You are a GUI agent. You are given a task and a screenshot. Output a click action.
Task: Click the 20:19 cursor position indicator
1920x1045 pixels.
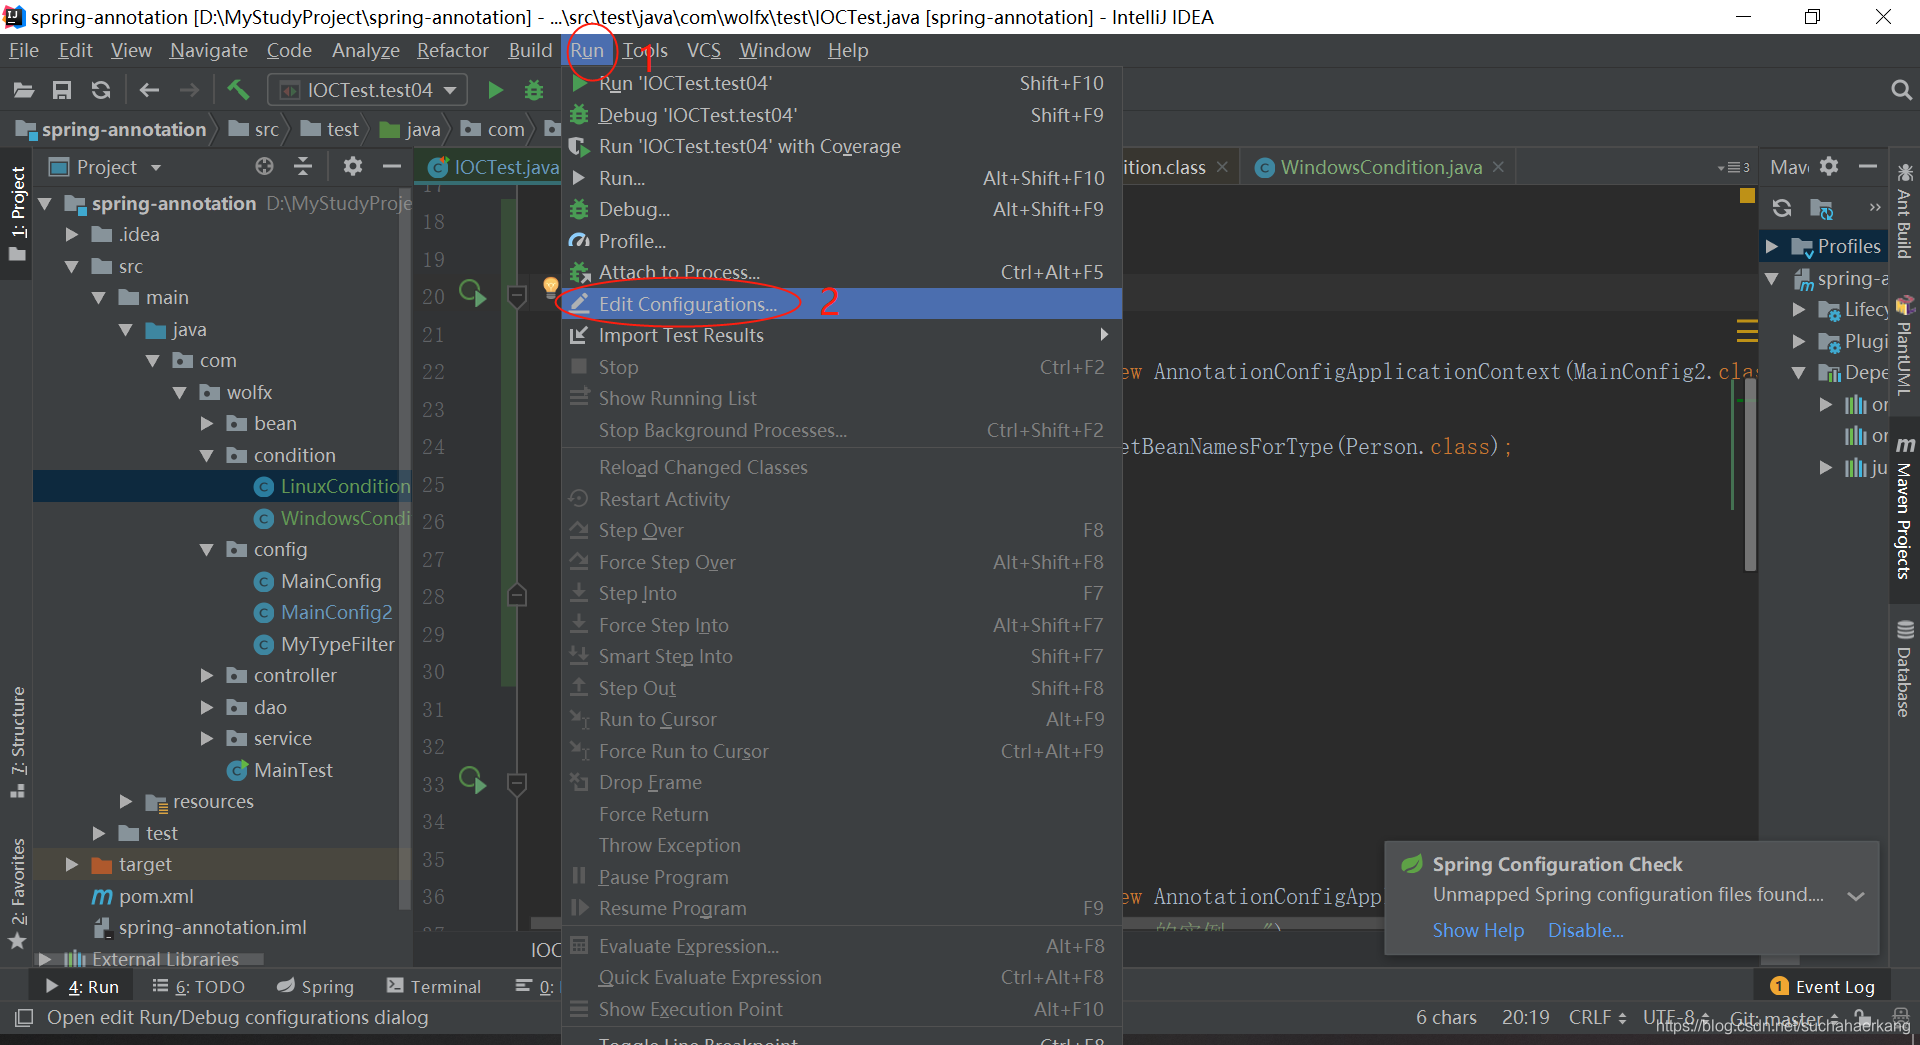pyautogui.click(x=1525, y=1017)
